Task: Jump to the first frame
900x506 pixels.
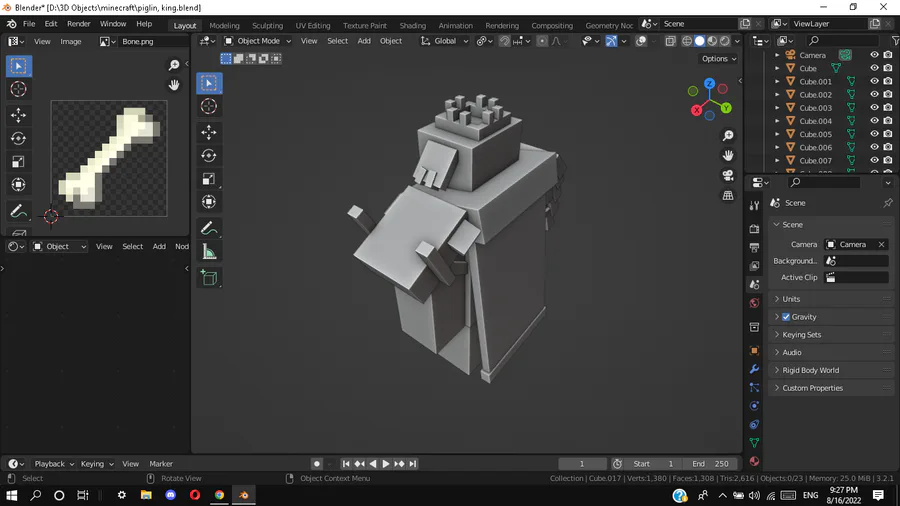Action: 346,464
